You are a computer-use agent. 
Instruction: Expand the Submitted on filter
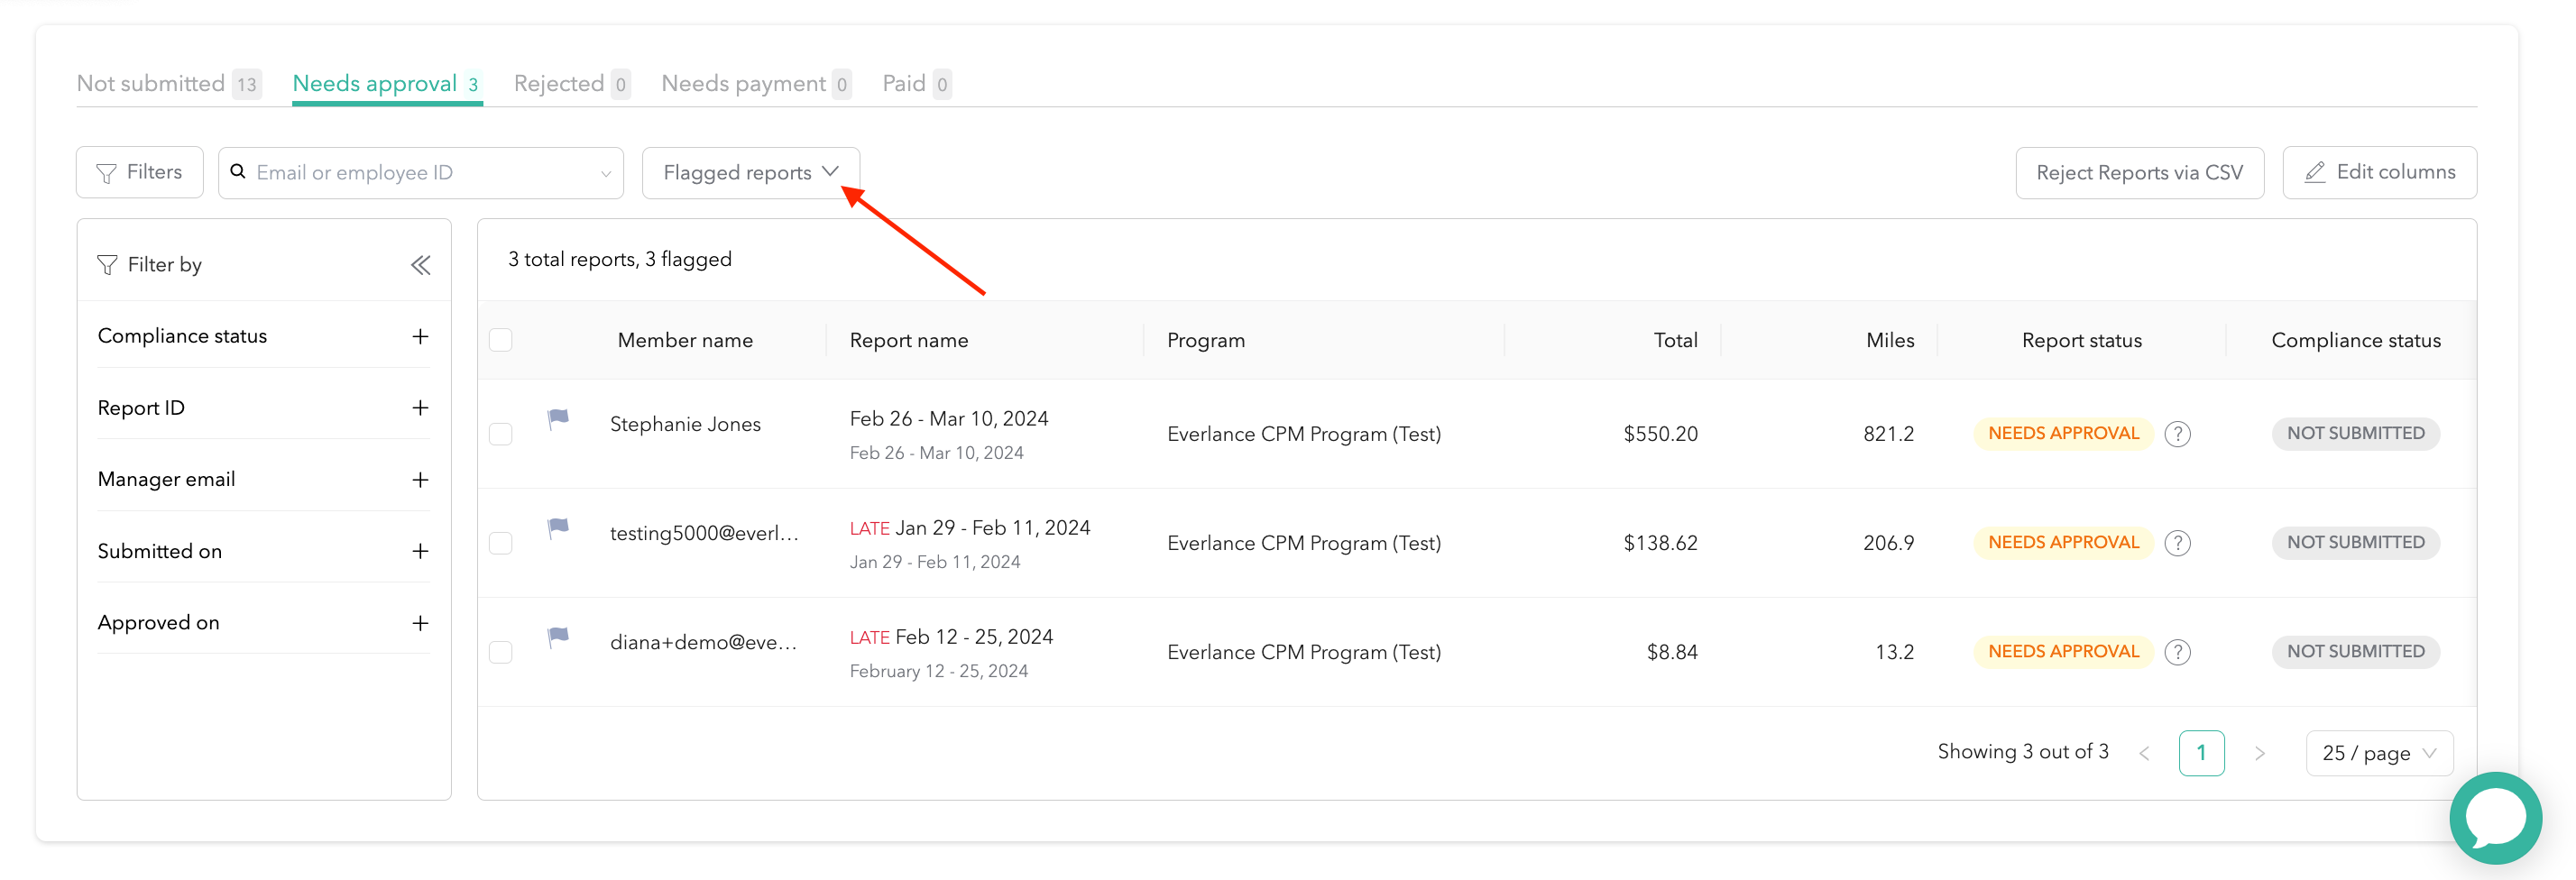[x=420, y=551]
